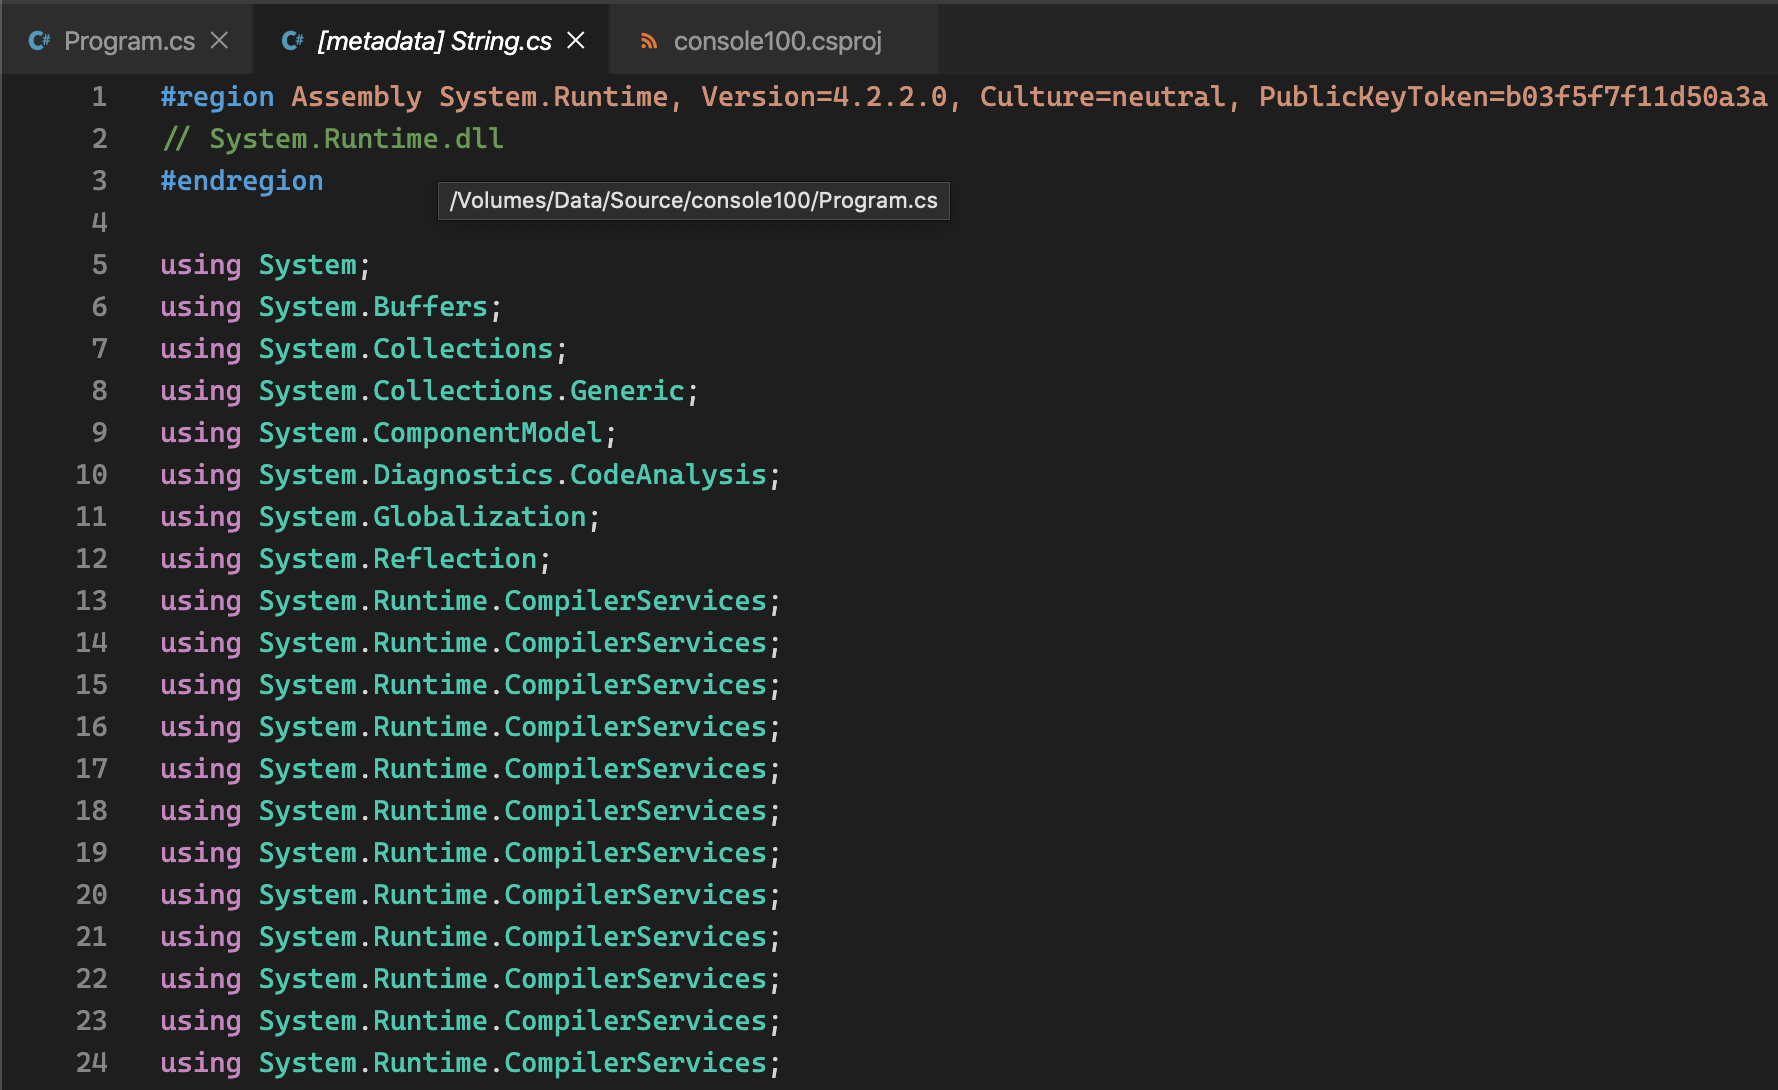Click line number 5 in the gutter
Viewport: 1778px width, 1090px height.
click(98, 264)
